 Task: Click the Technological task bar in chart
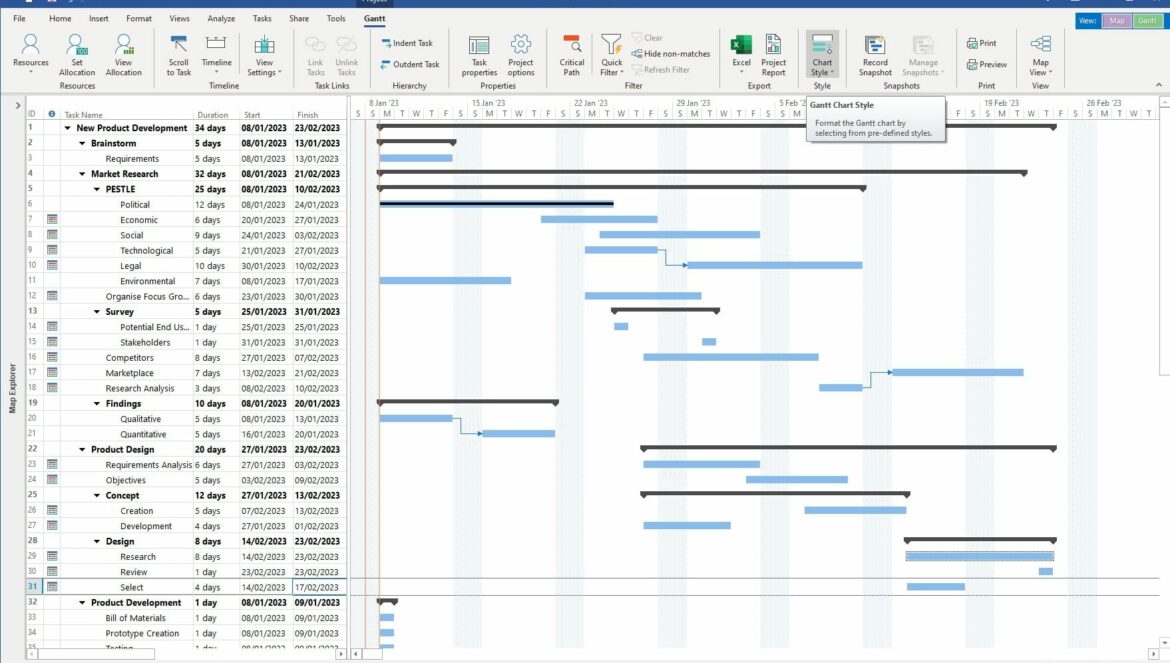pyautogui.click(x=621, y=250)
